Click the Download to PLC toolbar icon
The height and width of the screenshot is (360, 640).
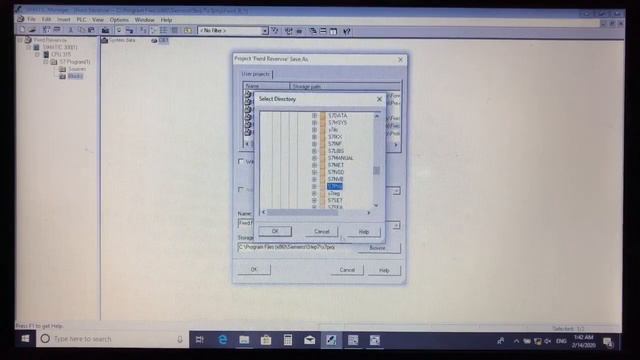[105, 30]
